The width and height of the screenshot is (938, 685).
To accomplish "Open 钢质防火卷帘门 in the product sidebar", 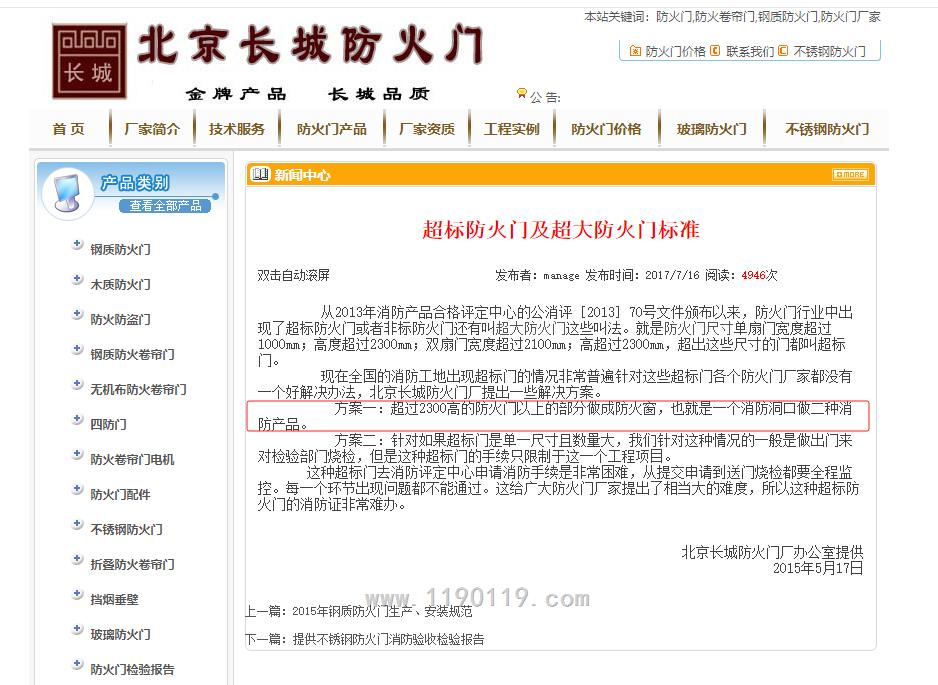I will click(132, 355).
